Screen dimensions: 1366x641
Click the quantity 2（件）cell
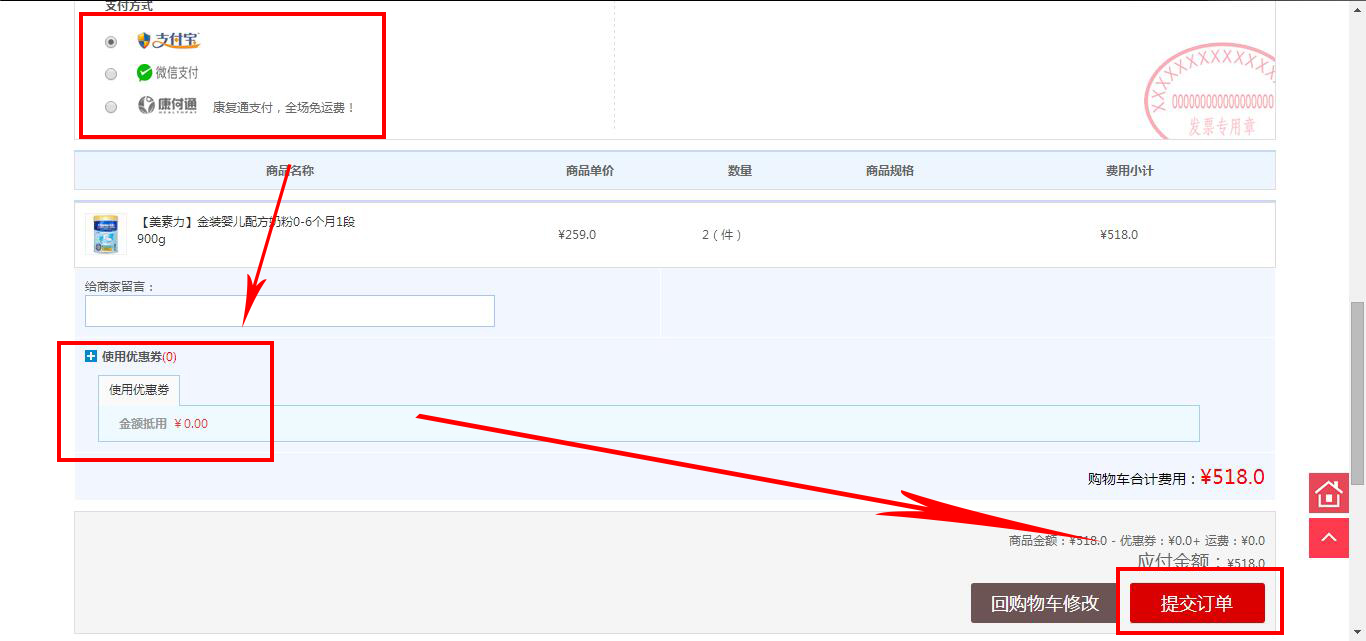pyautogui.click(x=722, y=235)
